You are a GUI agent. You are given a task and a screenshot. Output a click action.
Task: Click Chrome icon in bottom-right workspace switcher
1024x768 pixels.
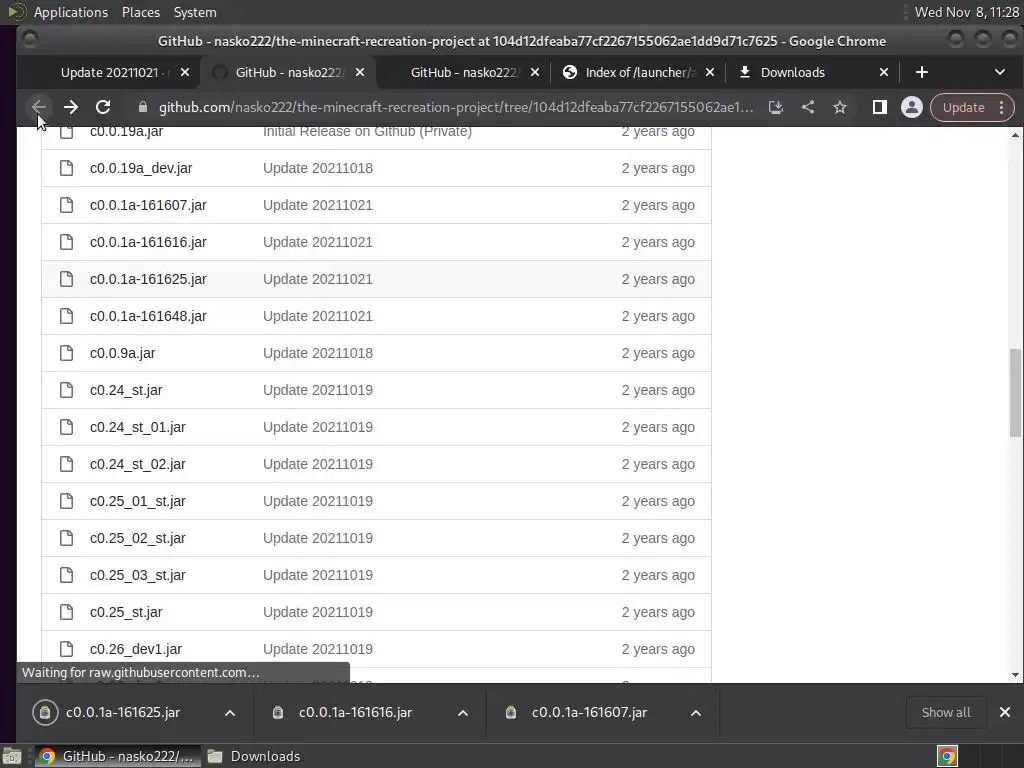coord(947,756)
